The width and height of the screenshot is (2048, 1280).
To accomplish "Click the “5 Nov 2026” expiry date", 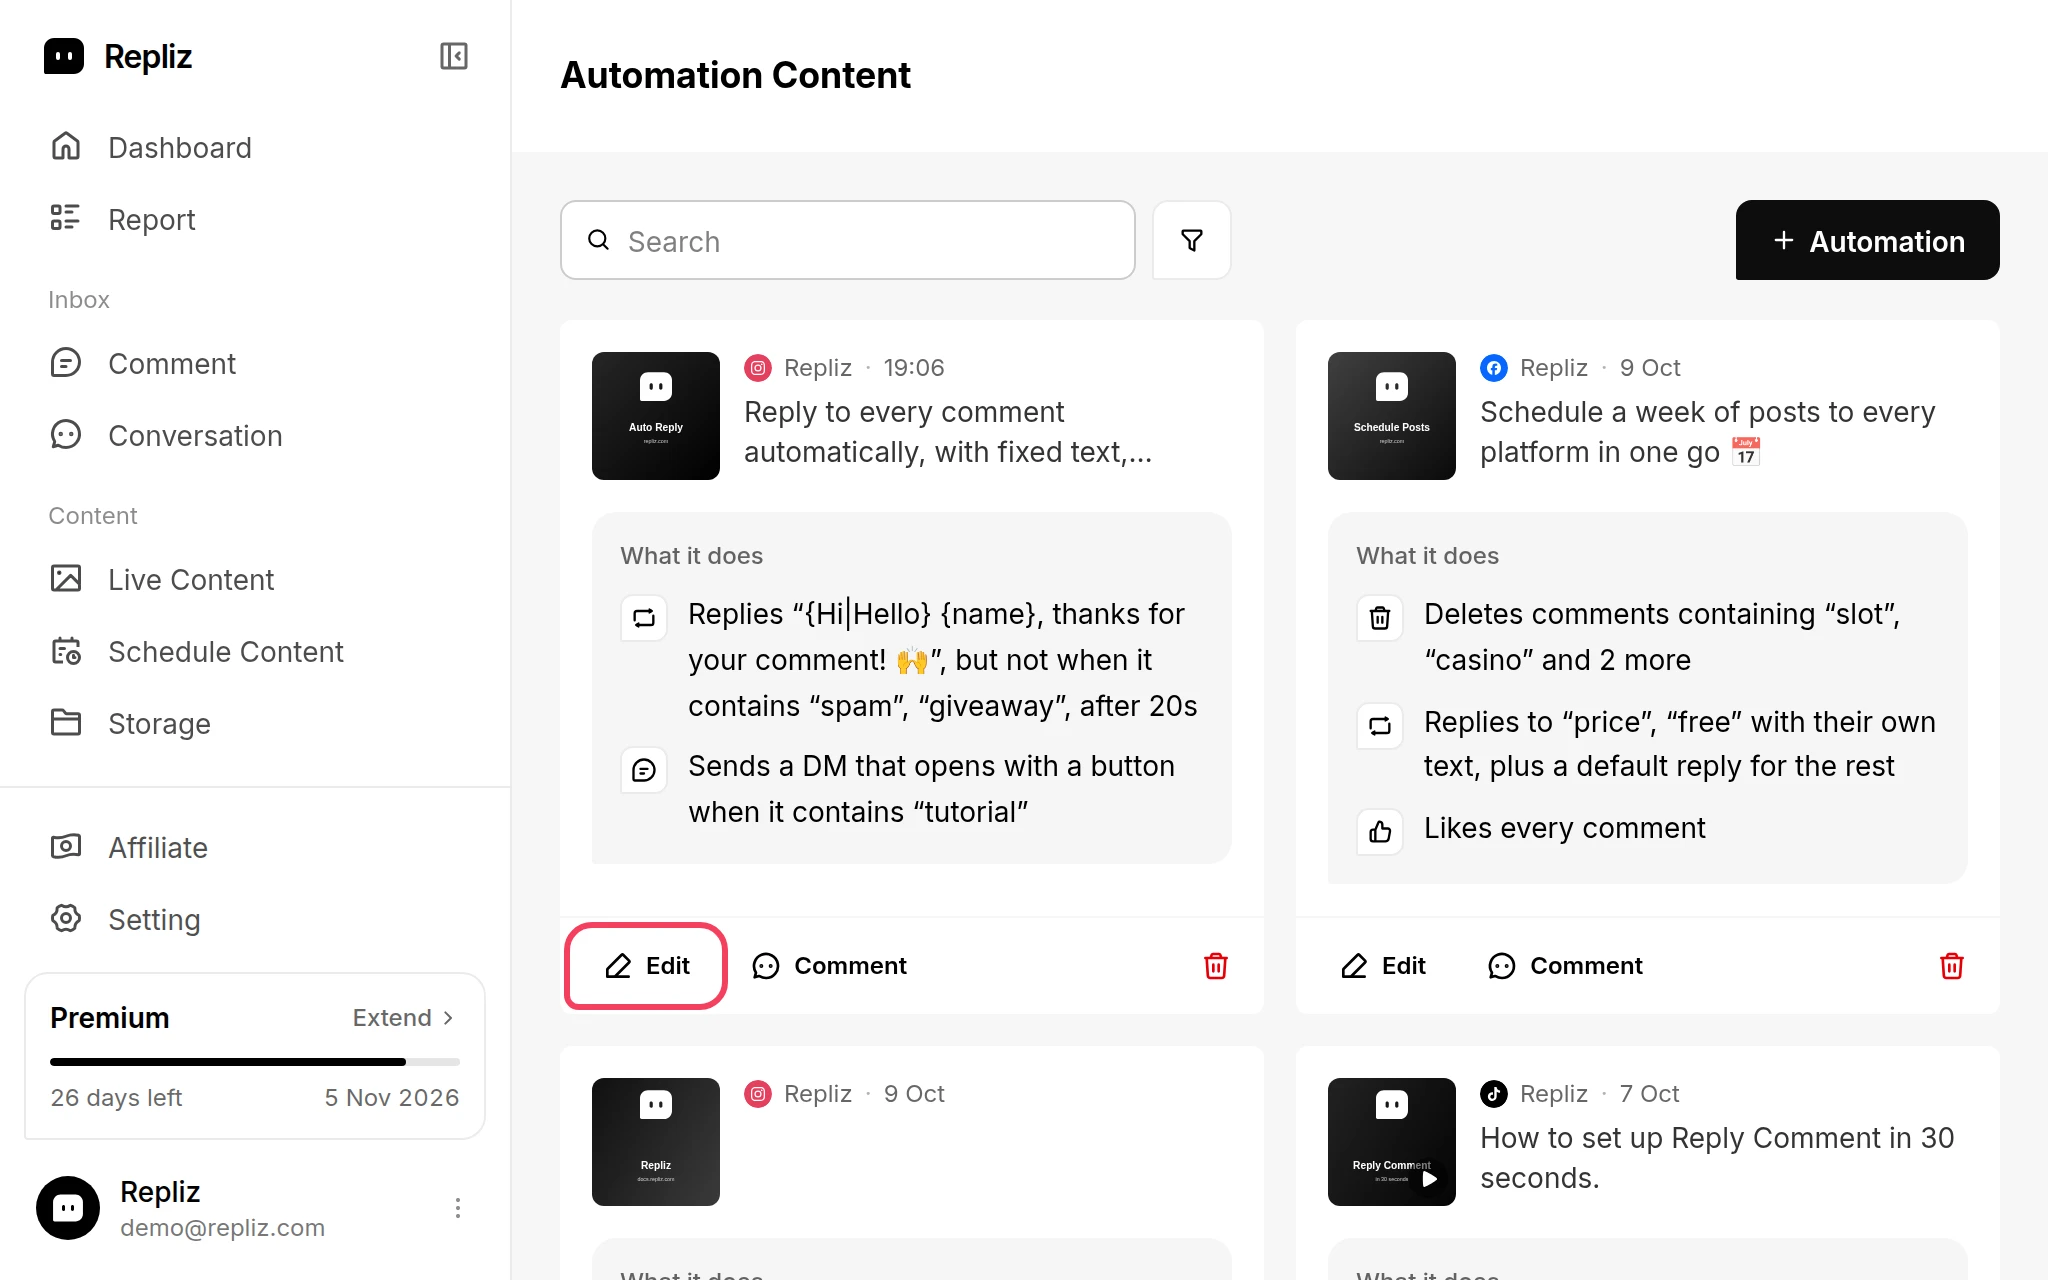I will (392, 1098).
